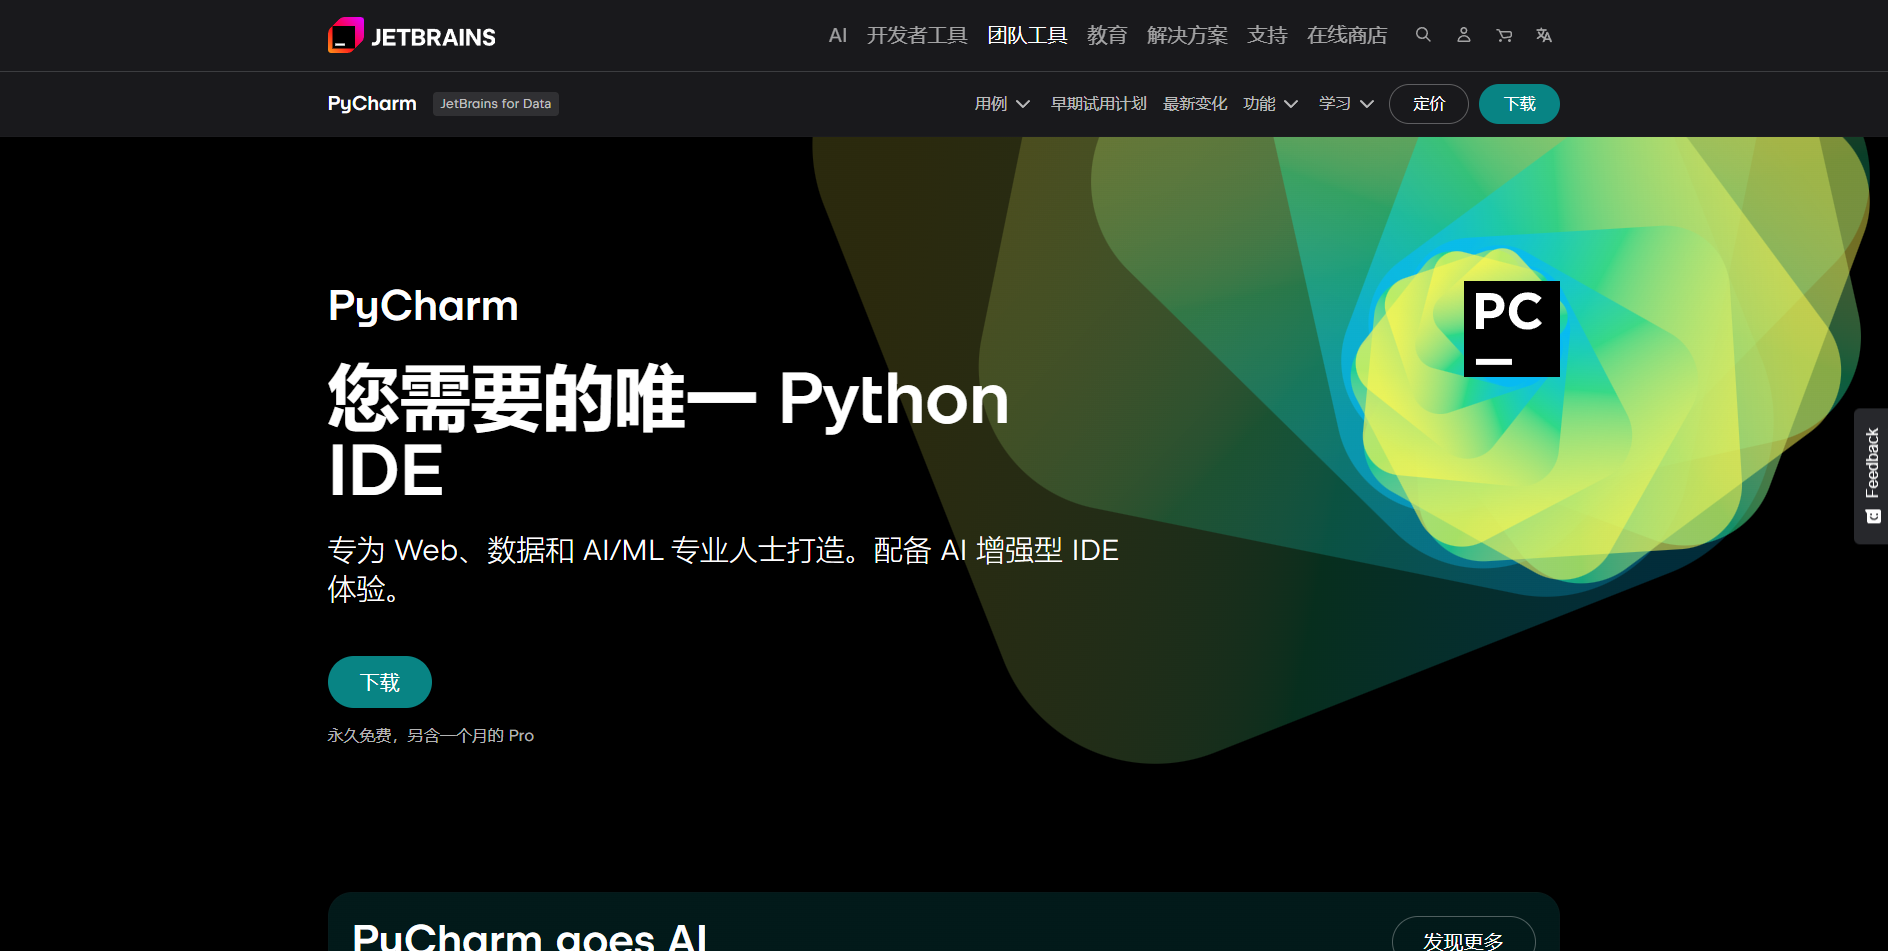Image resolution: width=1888 pixels, height=951 pixels.
Task: Click the JetBrains for Data badge
Action: point(496,104)
